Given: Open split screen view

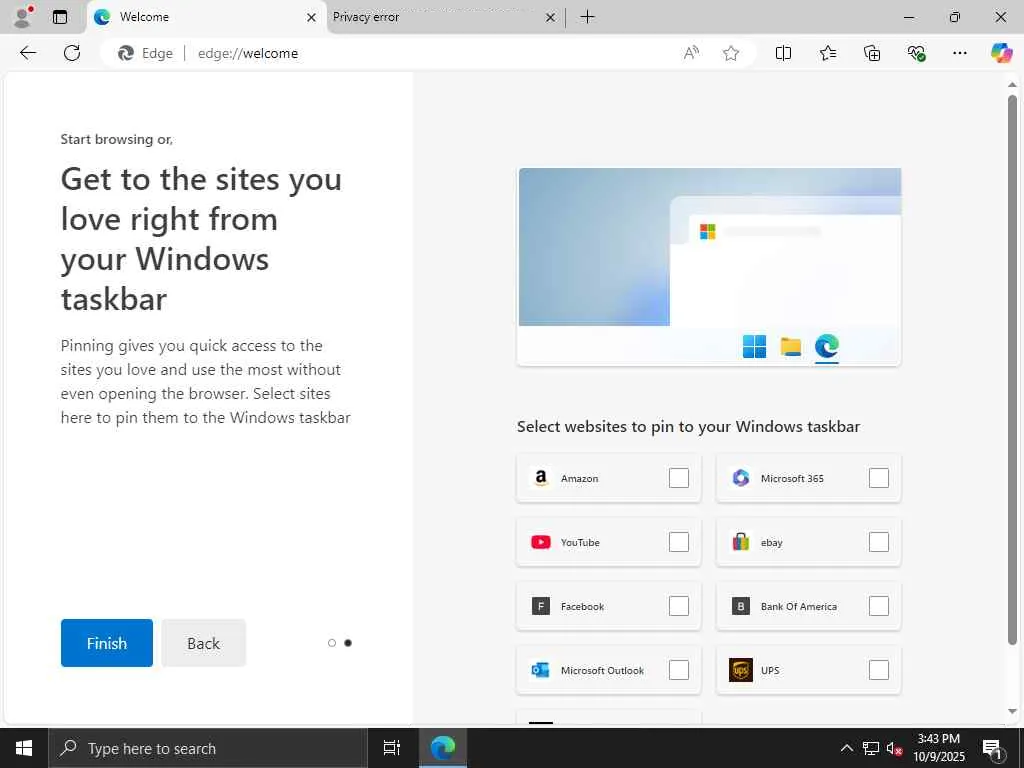Looking at the screenshot, I should (783, 53).
